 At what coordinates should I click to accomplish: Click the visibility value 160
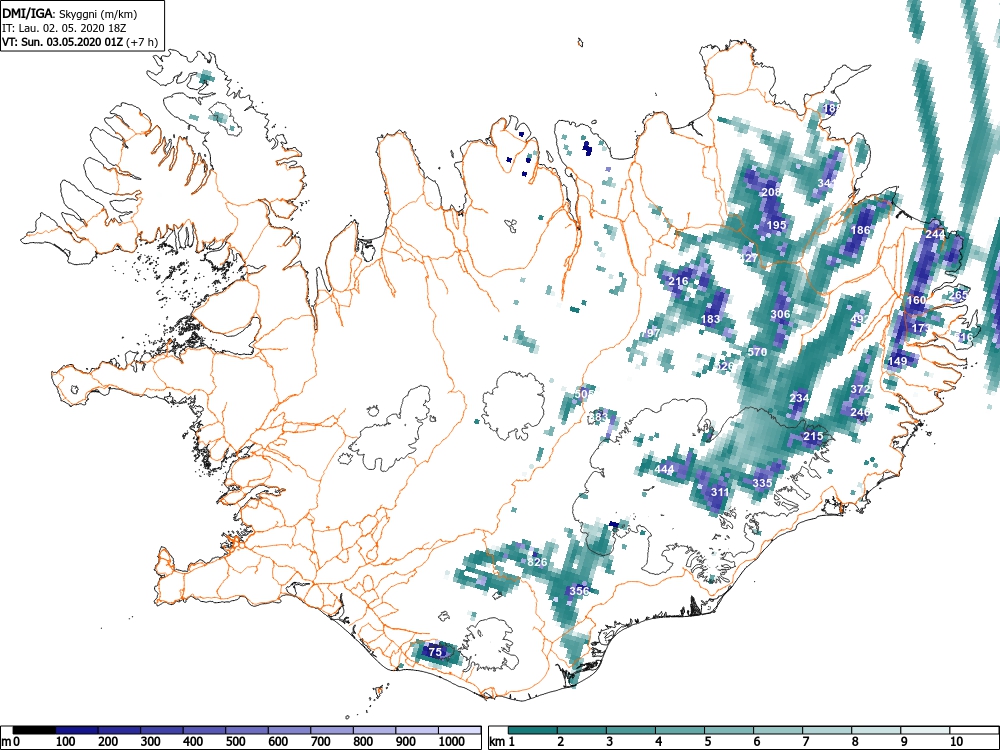click(x=916, y=300)
